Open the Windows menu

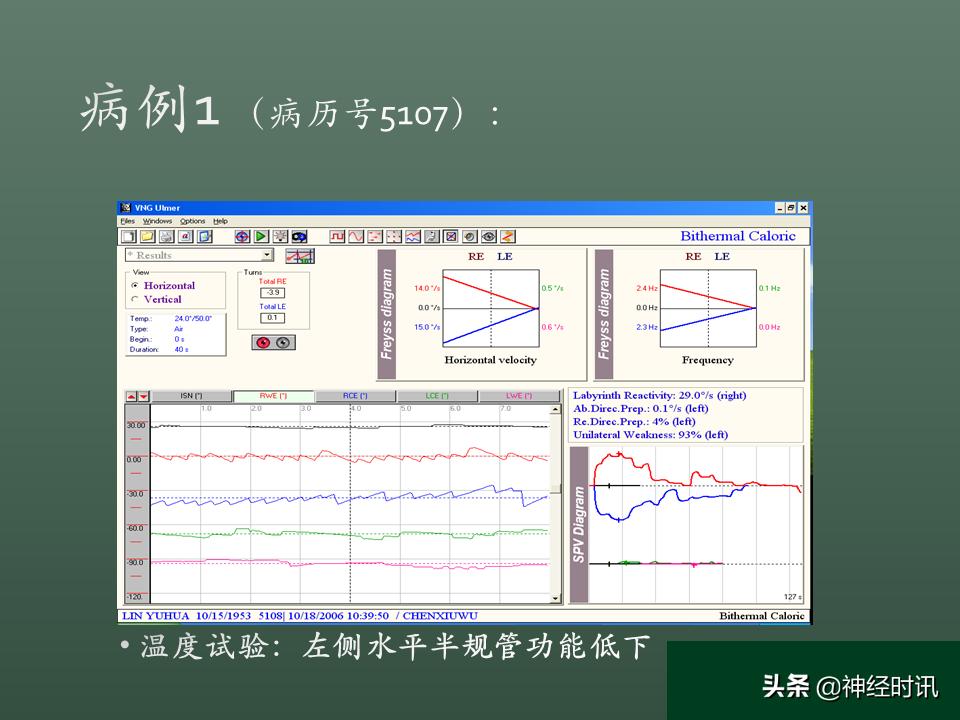click(x=157, y=221)
